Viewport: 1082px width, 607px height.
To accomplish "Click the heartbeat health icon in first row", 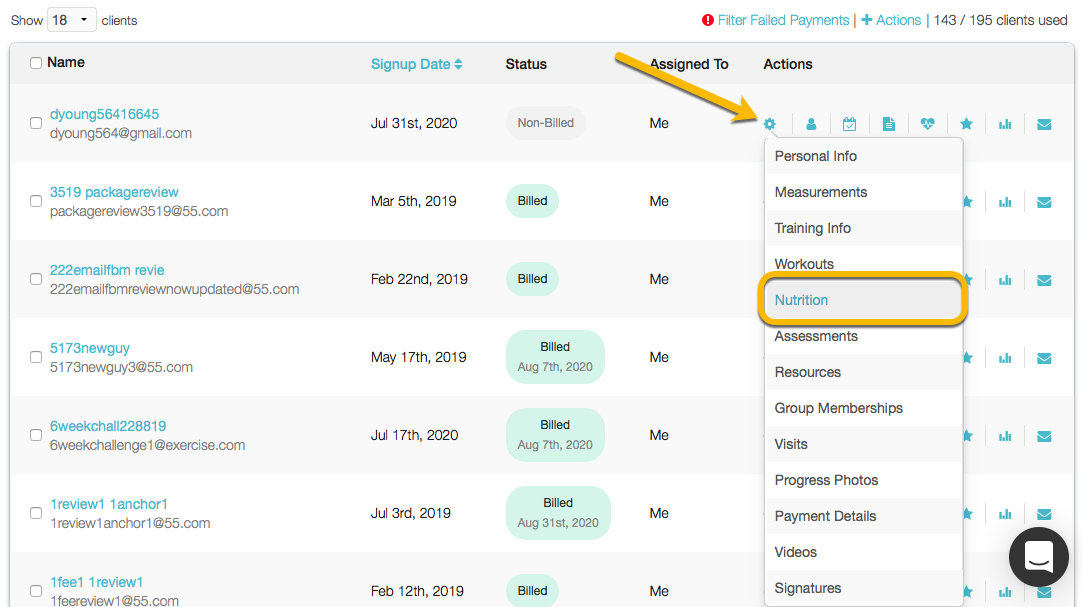I will (927, 124).
